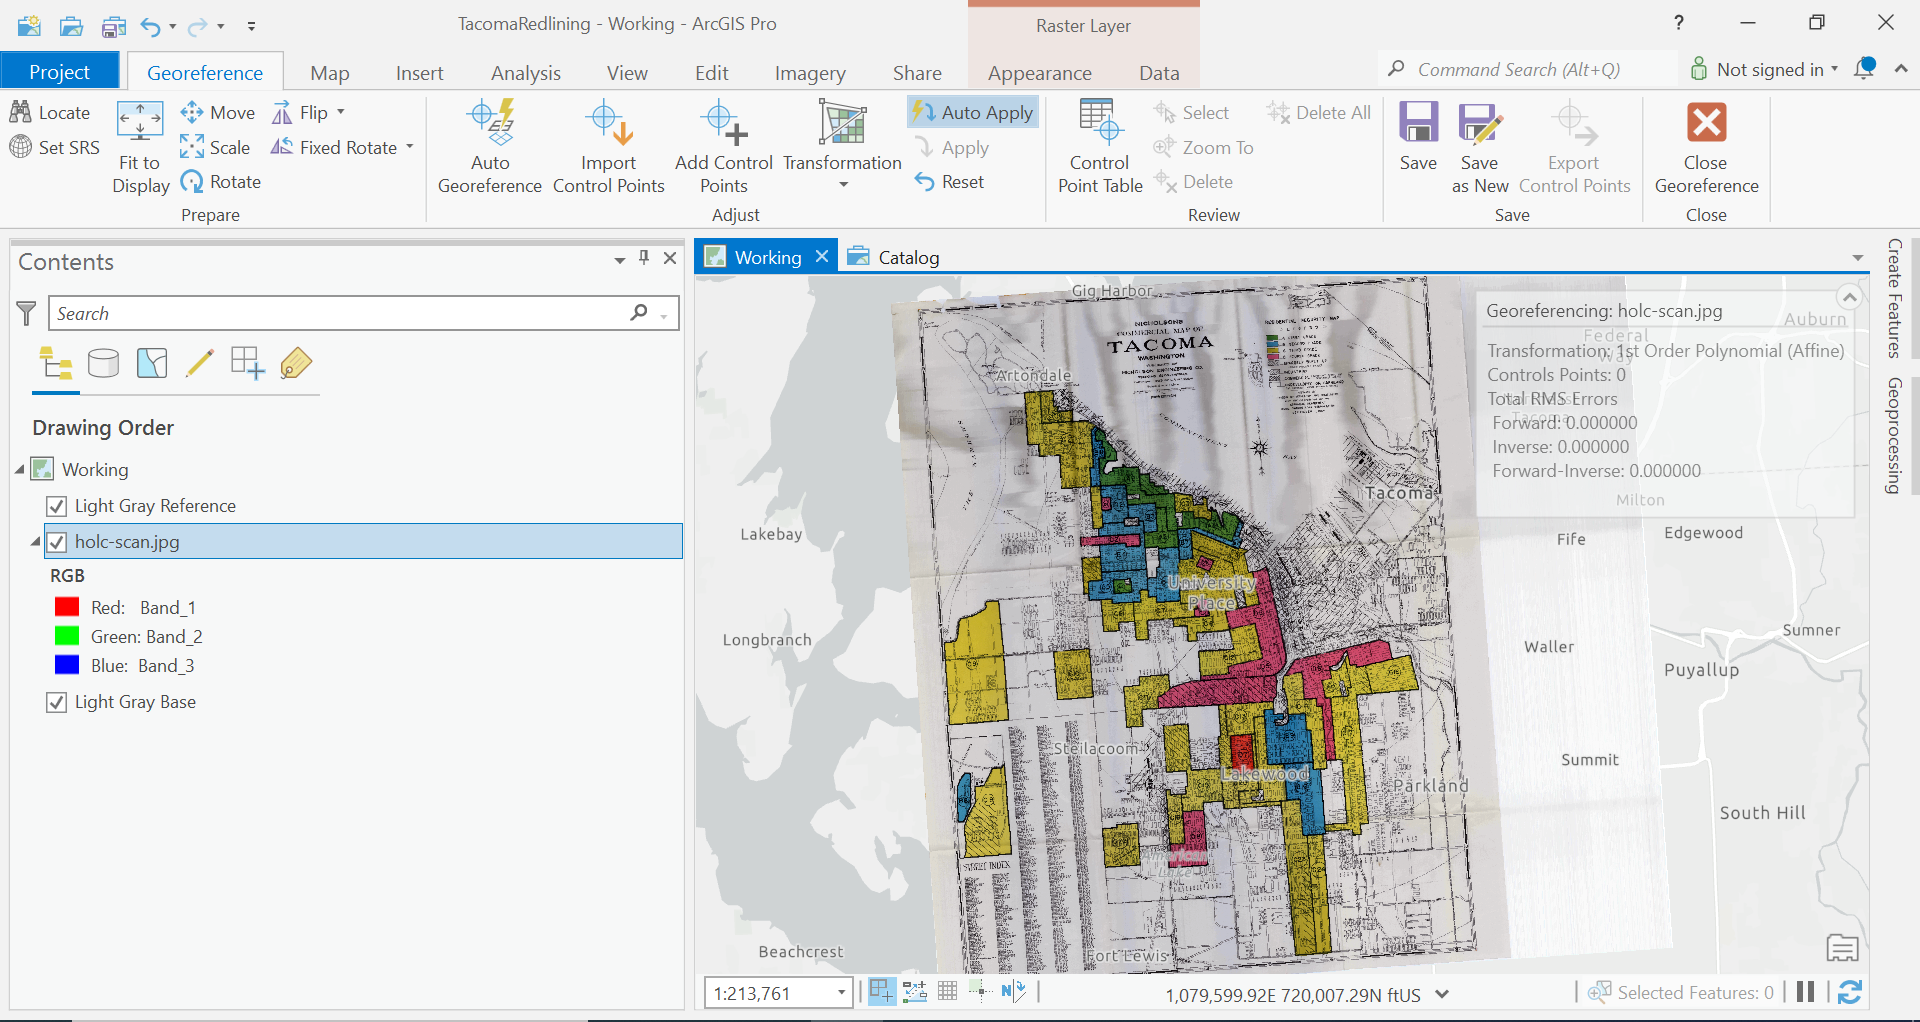Select the Move tool
Viewport: 1920px width, 1022px height.
[x=218, y=112]
